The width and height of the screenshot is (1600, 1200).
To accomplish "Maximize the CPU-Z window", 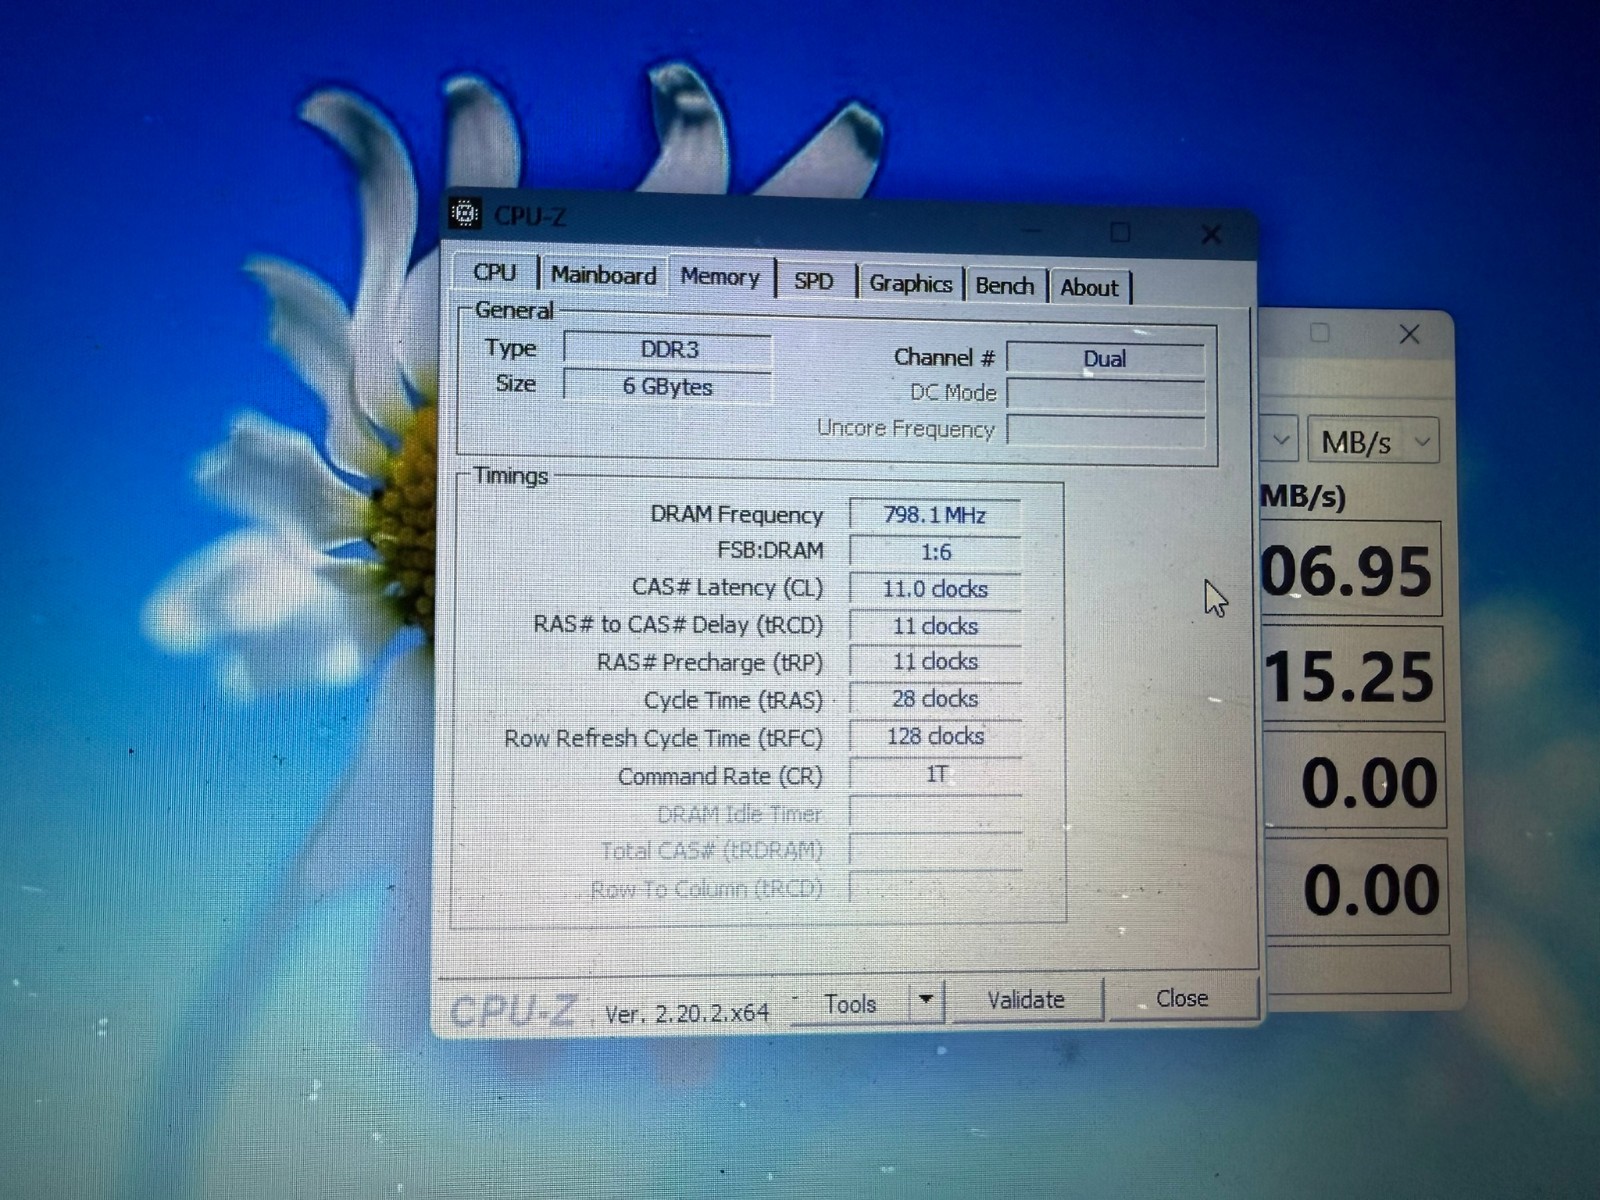I will [x=1120, y=232].
